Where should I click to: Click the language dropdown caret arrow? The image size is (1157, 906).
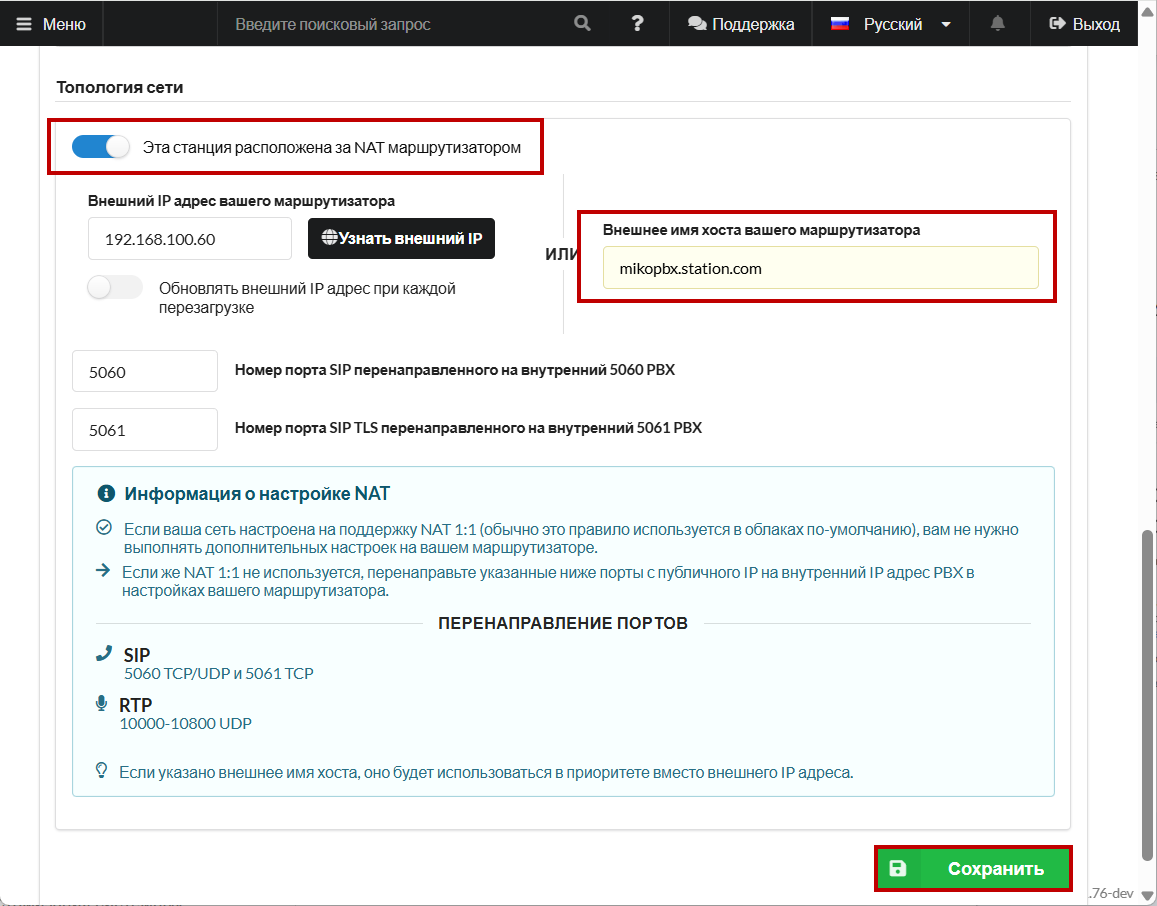coord(946,24)
